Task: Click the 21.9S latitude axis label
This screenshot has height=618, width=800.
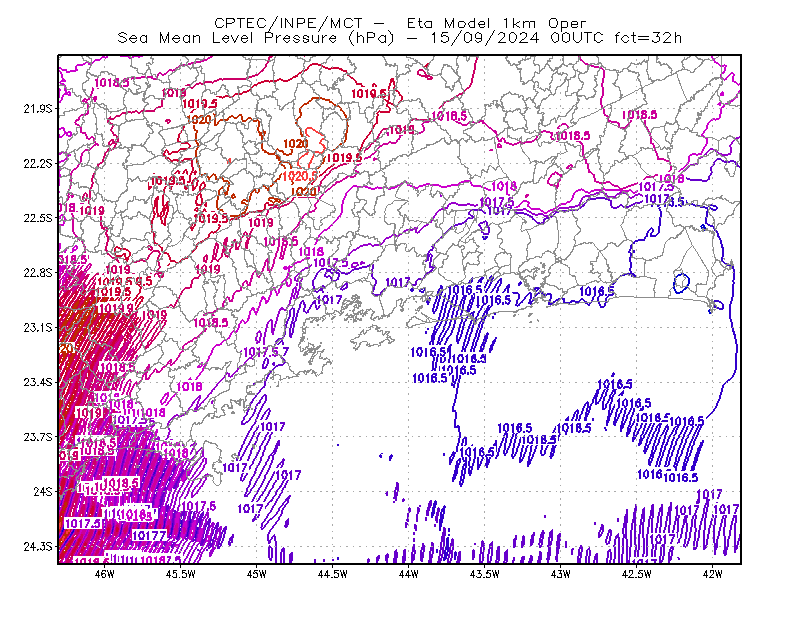Action: [x=38, y=109]
